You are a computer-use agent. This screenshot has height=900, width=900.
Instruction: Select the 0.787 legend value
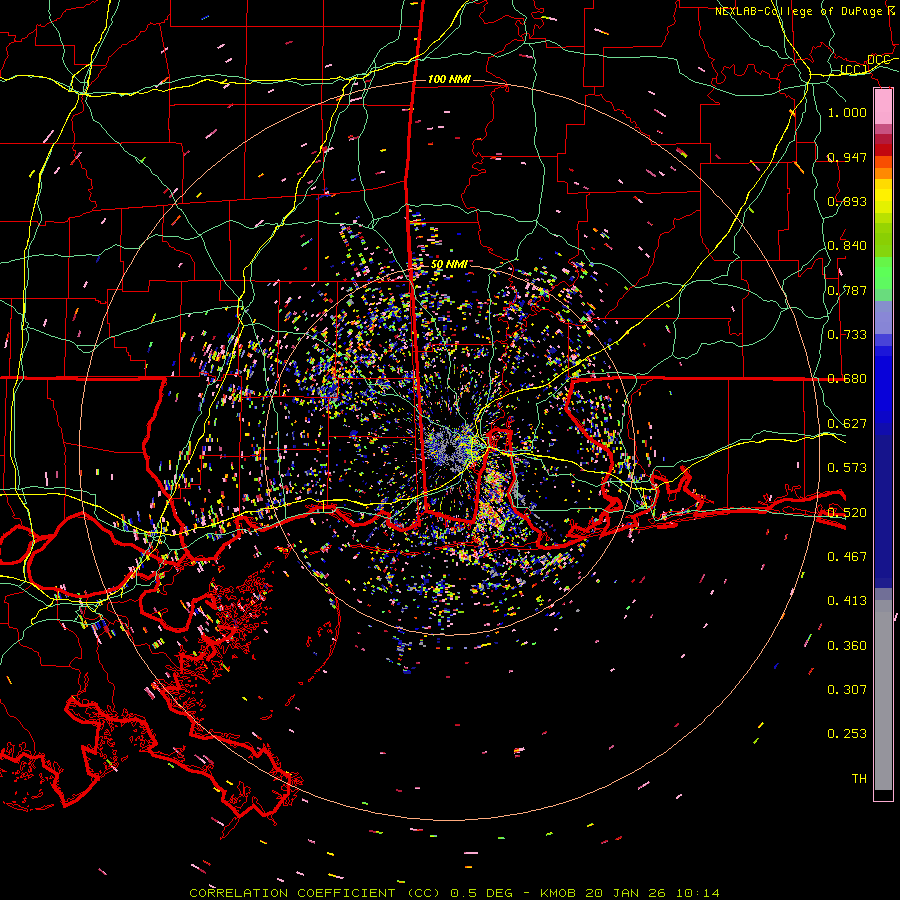(x=847, y=290)
